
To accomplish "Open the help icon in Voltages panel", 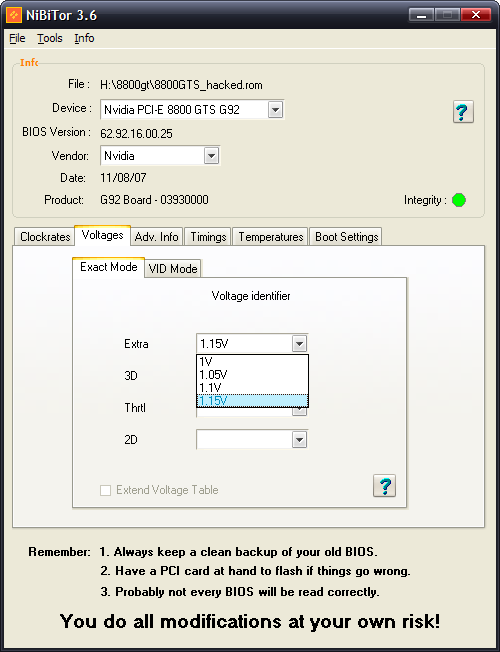I will point(384,485).
